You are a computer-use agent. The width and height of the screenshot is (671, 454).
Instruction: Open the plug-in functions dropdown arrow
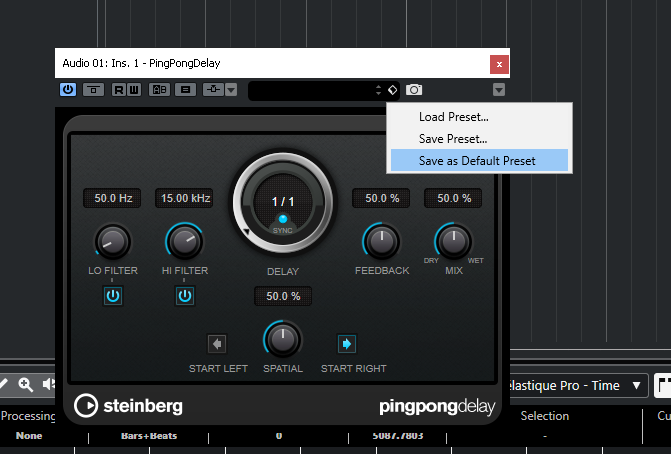point(499,90)
